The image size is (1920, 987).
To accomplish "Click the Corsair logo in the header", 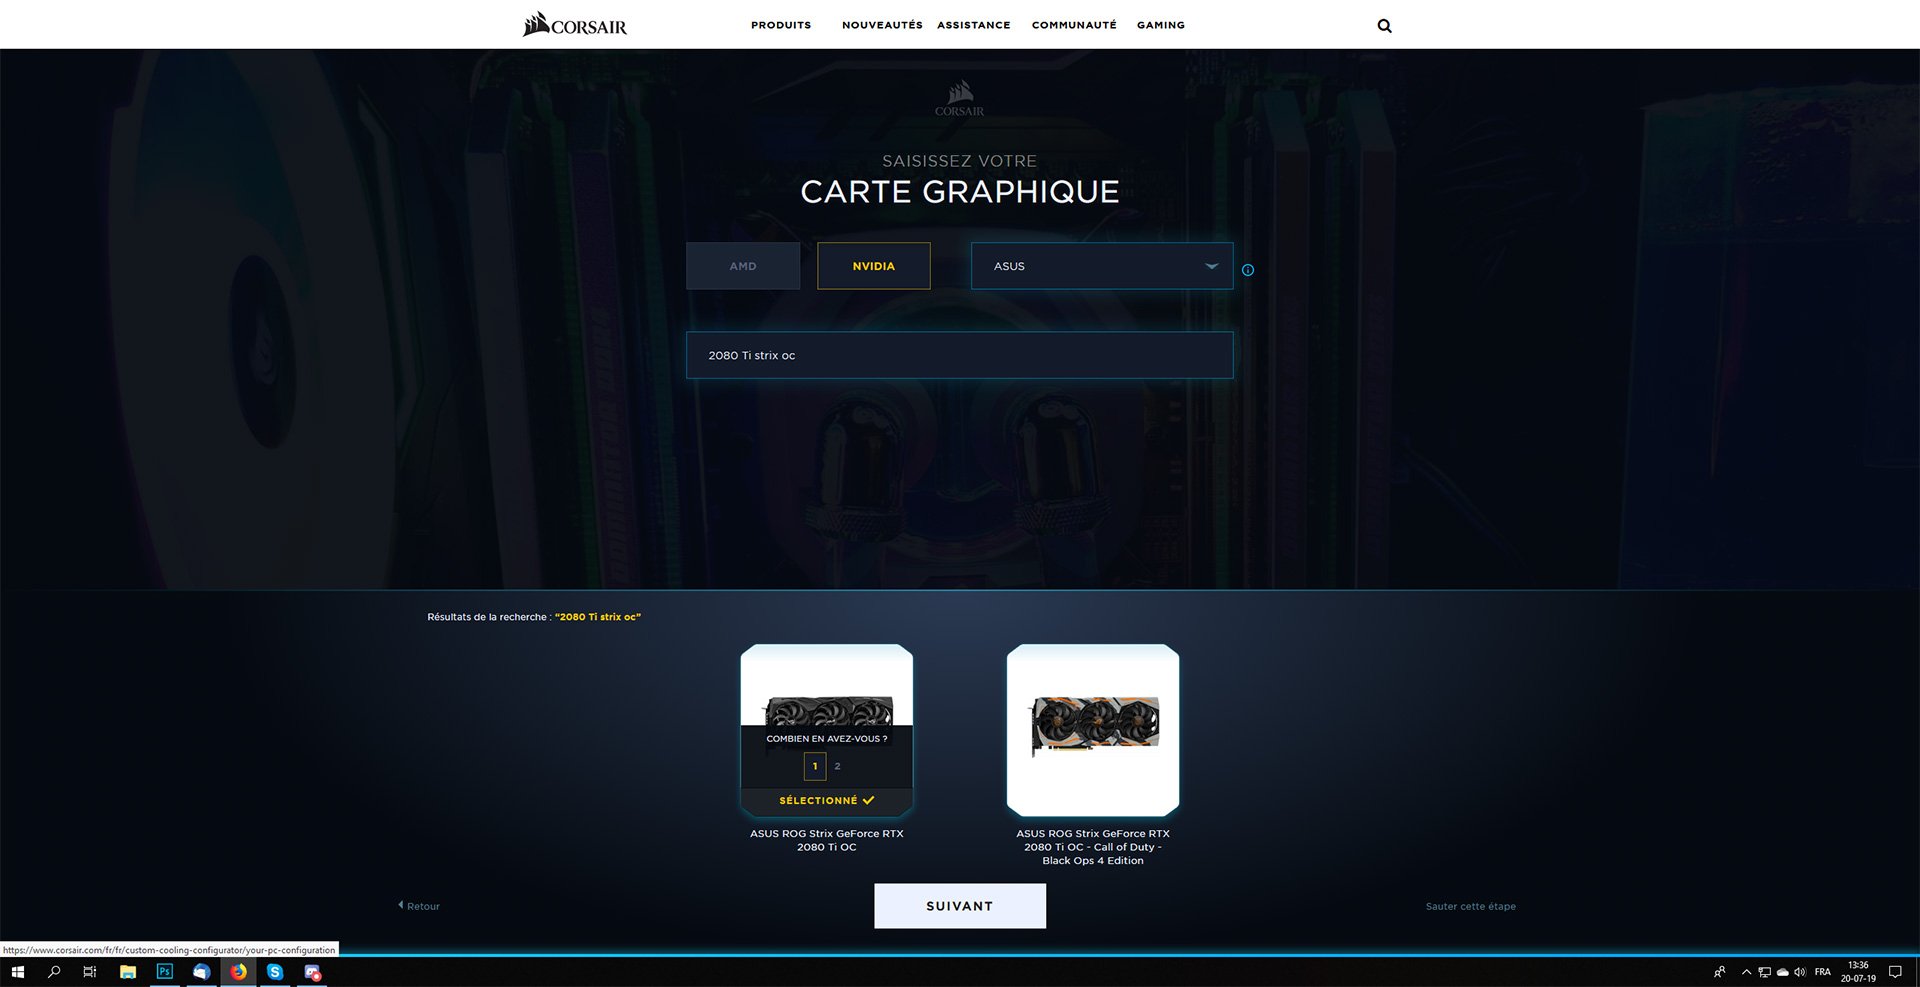I will click(x=575, y=25).
